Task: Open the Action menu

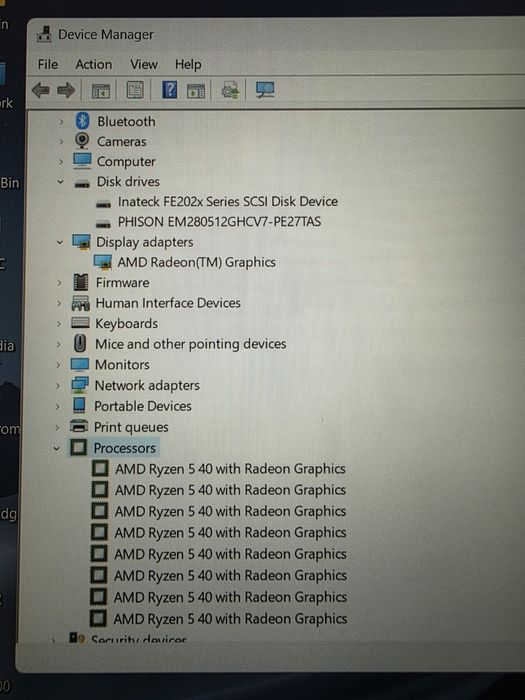Action: coord(94,64)
